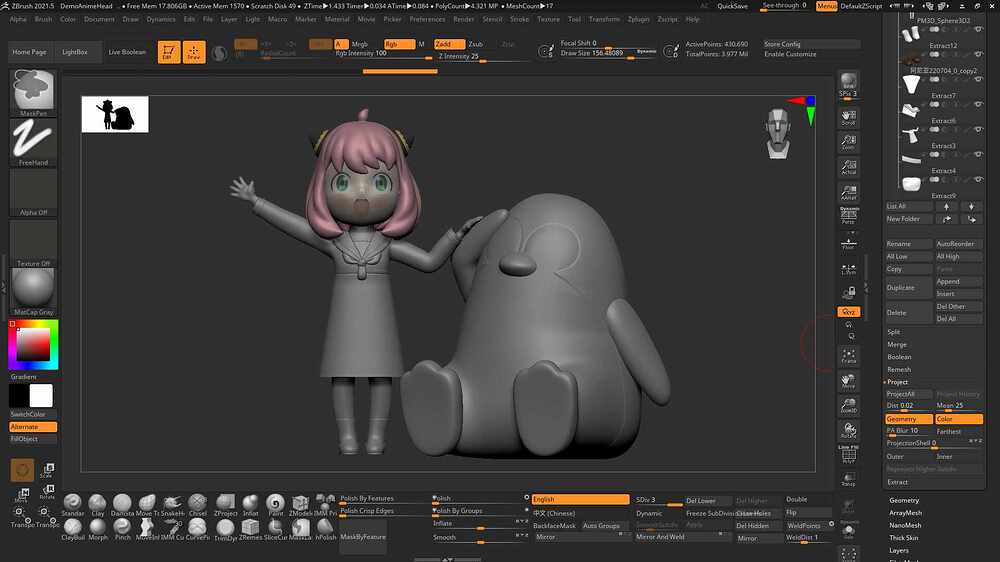Pick the DamStandard brush icon
The width and height of the screenshot is (1000, 562).
pyautogui.click(x=122, y=504)
